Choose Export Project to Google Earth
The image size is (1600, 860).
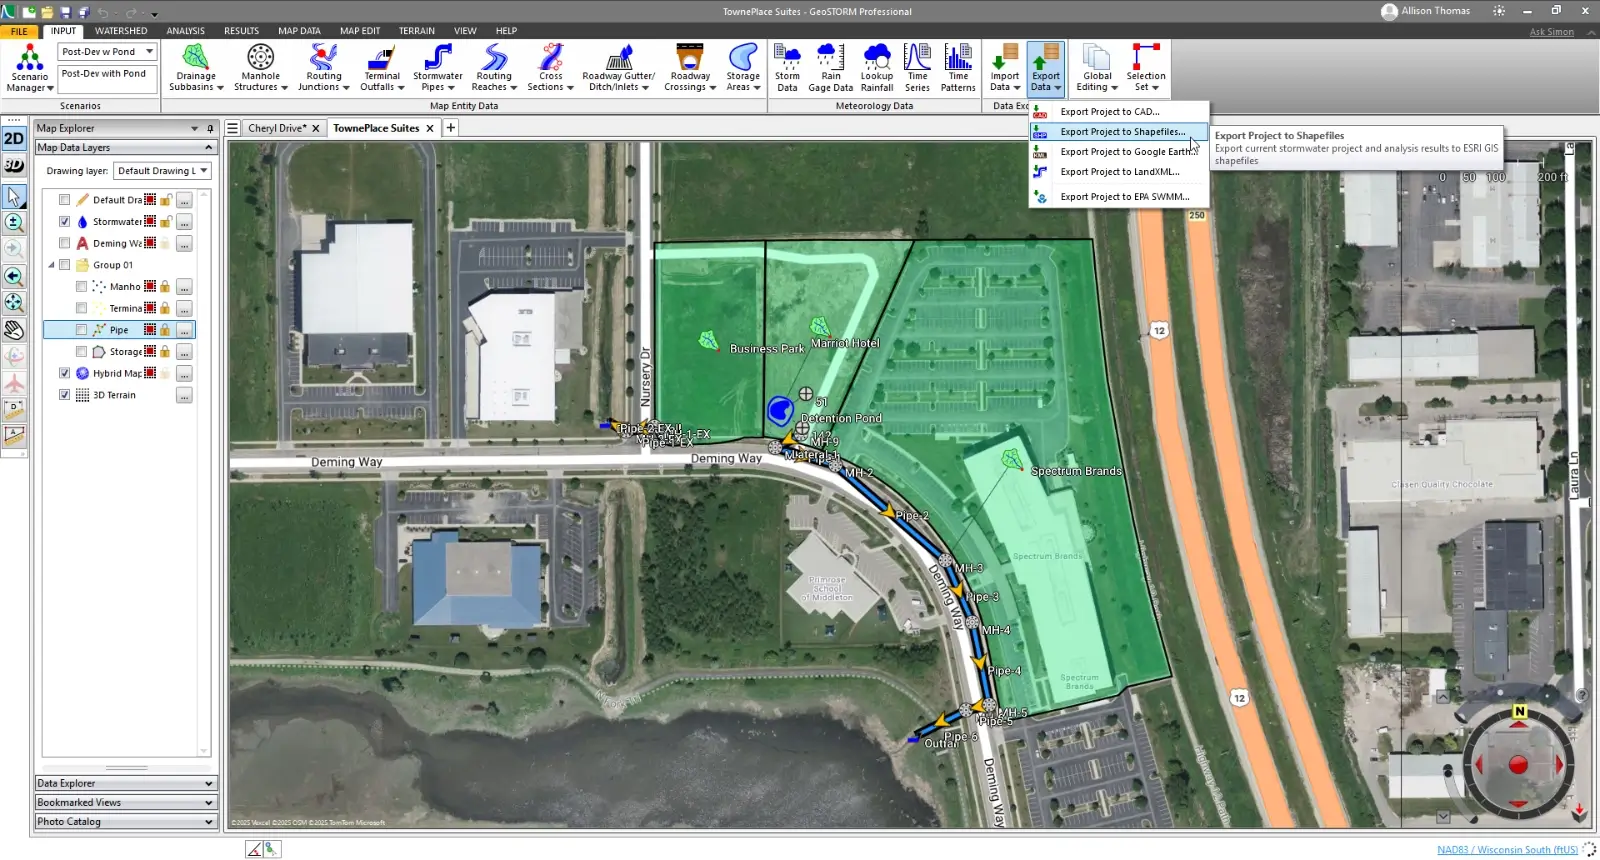coord(1126,152)
